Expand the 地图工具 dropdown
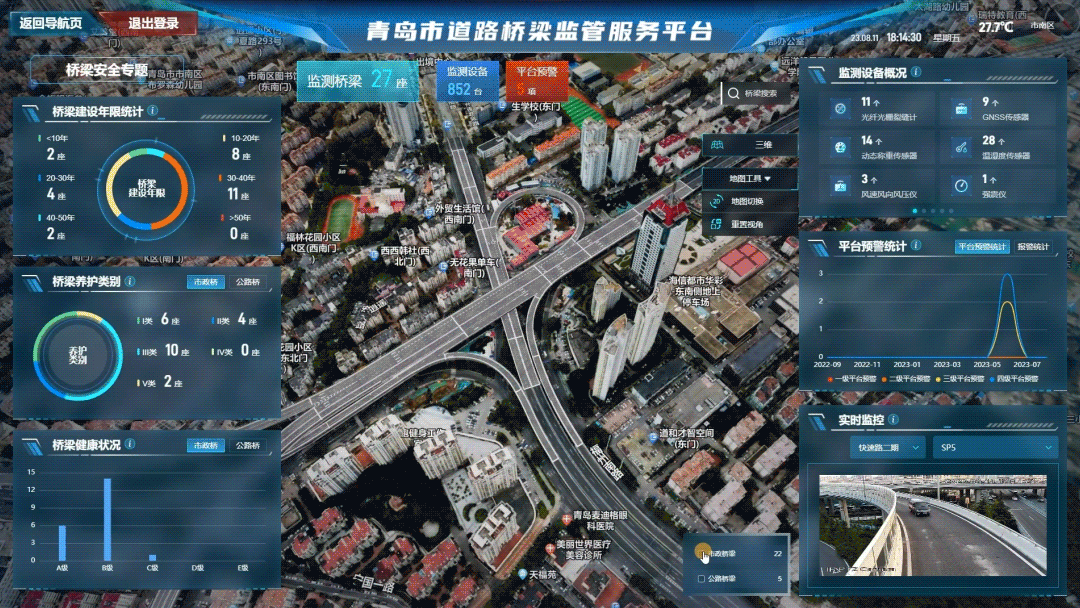Viewport: 1080px width, 608px height. click(x=749, y=179)
